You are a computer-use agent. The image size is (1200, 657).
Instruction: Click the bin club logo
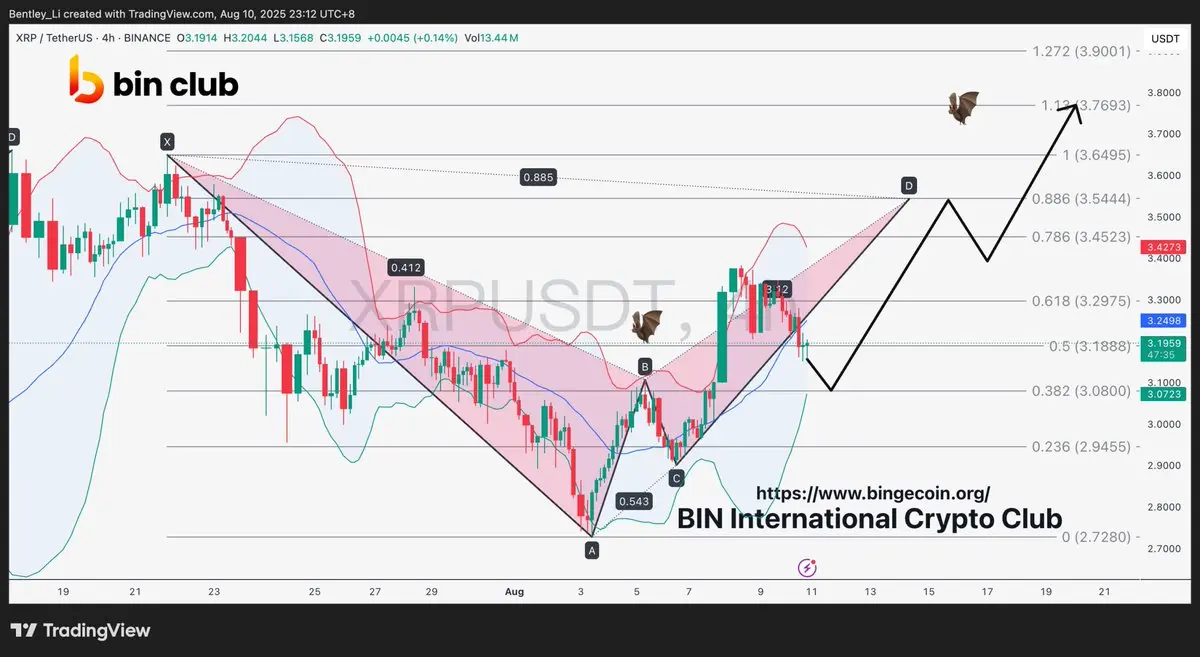tap(154, 80)
